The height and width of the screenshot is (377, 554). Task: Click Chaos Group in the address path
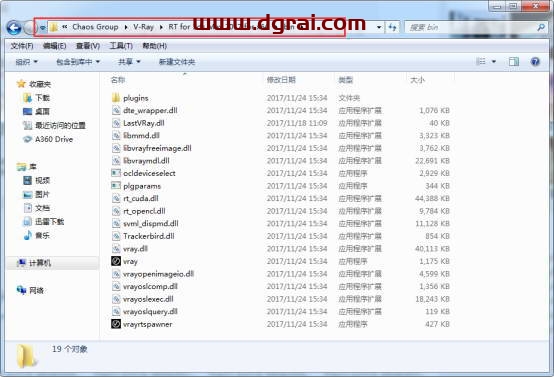click(95, 27)
